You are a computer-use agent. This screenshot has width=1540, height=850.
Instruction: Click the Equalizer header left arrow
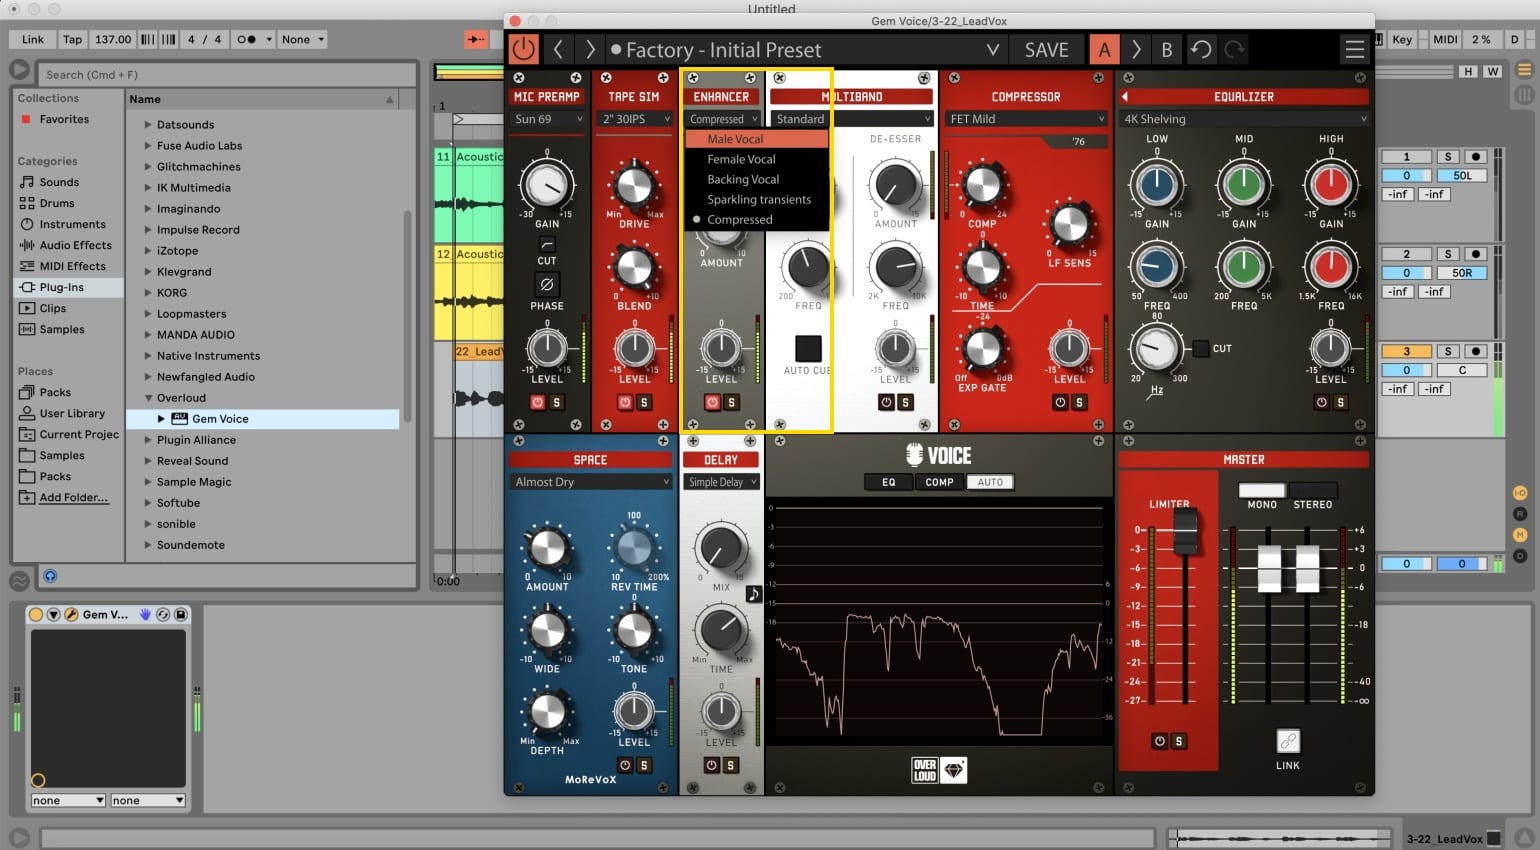[x=1125, y=97]
